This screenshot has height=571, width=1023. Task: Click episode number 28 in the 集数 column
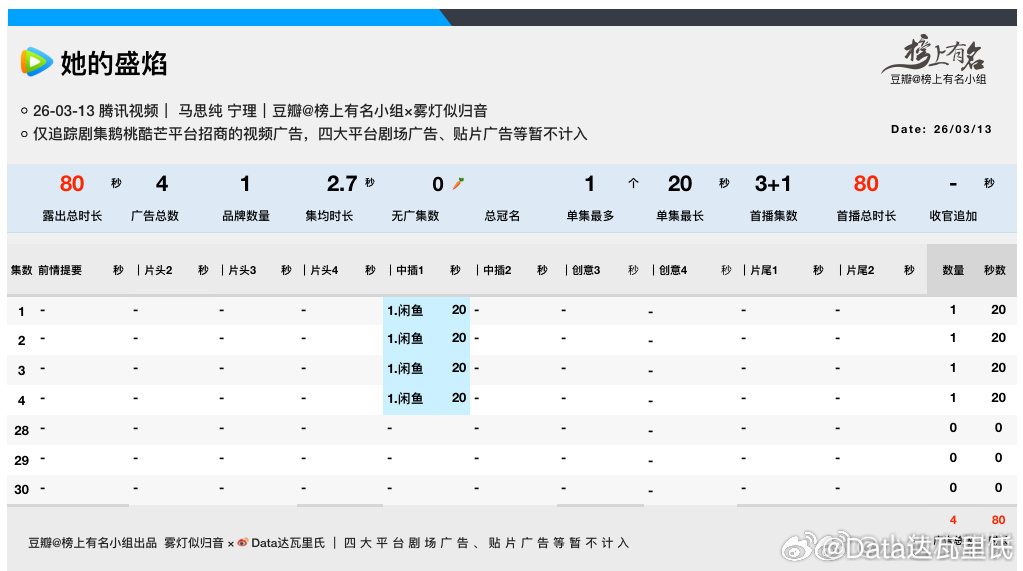click(22, 430)
